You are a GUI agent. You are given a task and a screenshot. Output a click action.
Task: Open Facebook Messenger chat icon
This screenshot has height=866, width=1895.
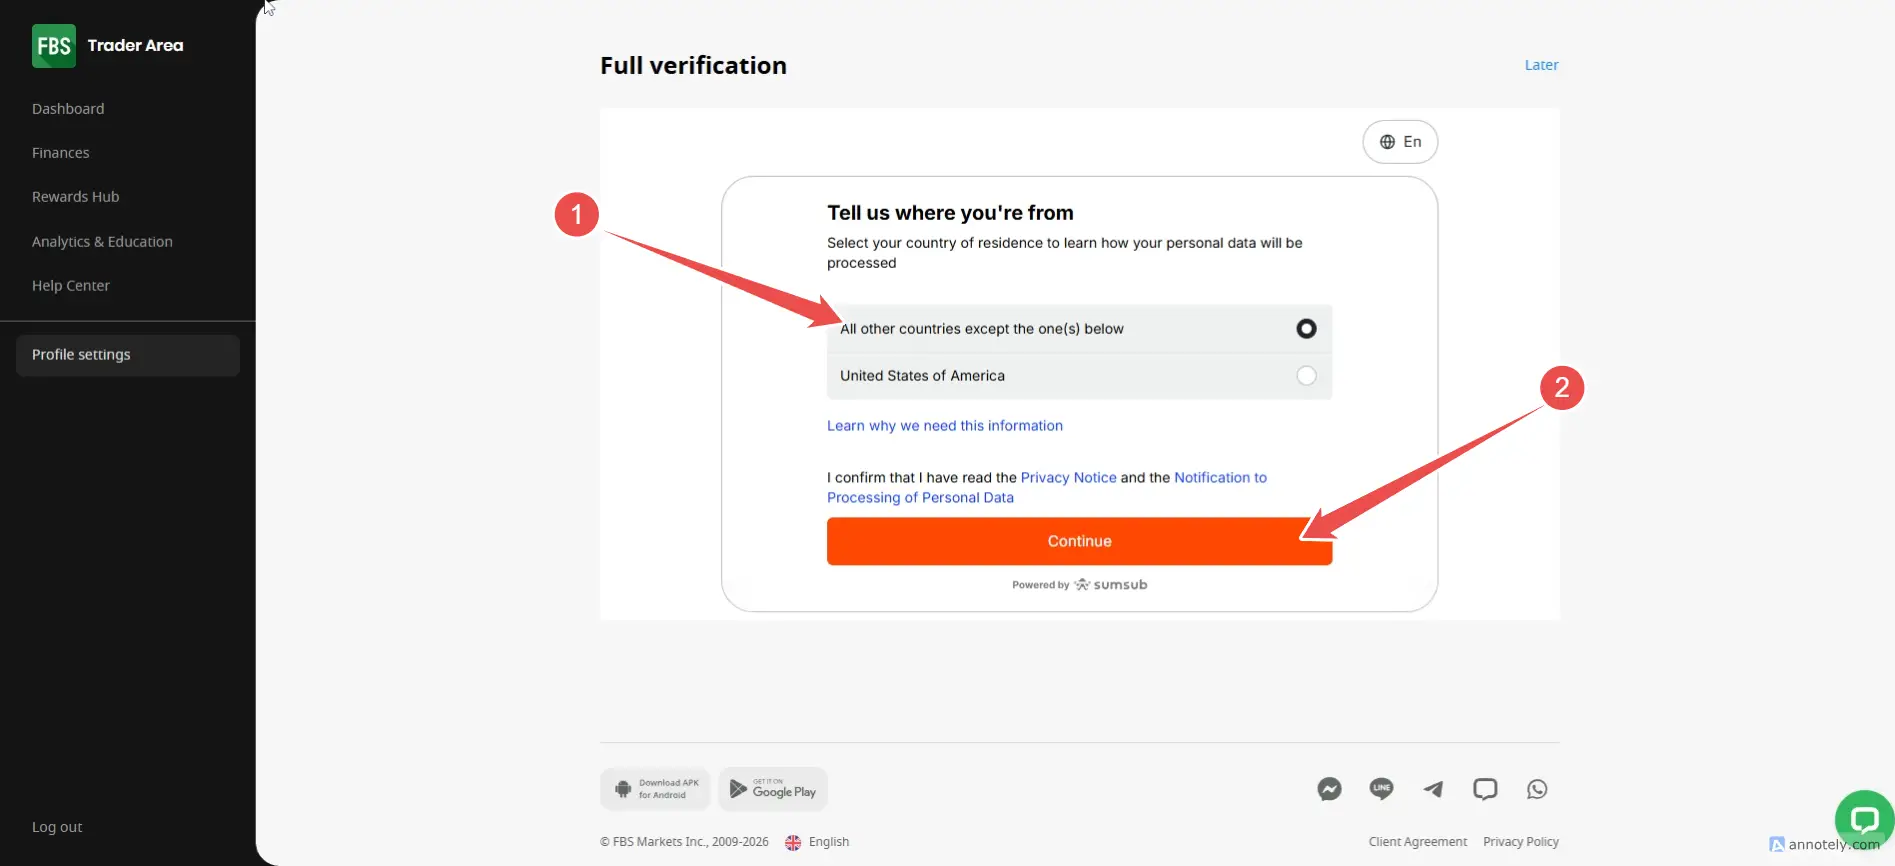[1329, 789]
